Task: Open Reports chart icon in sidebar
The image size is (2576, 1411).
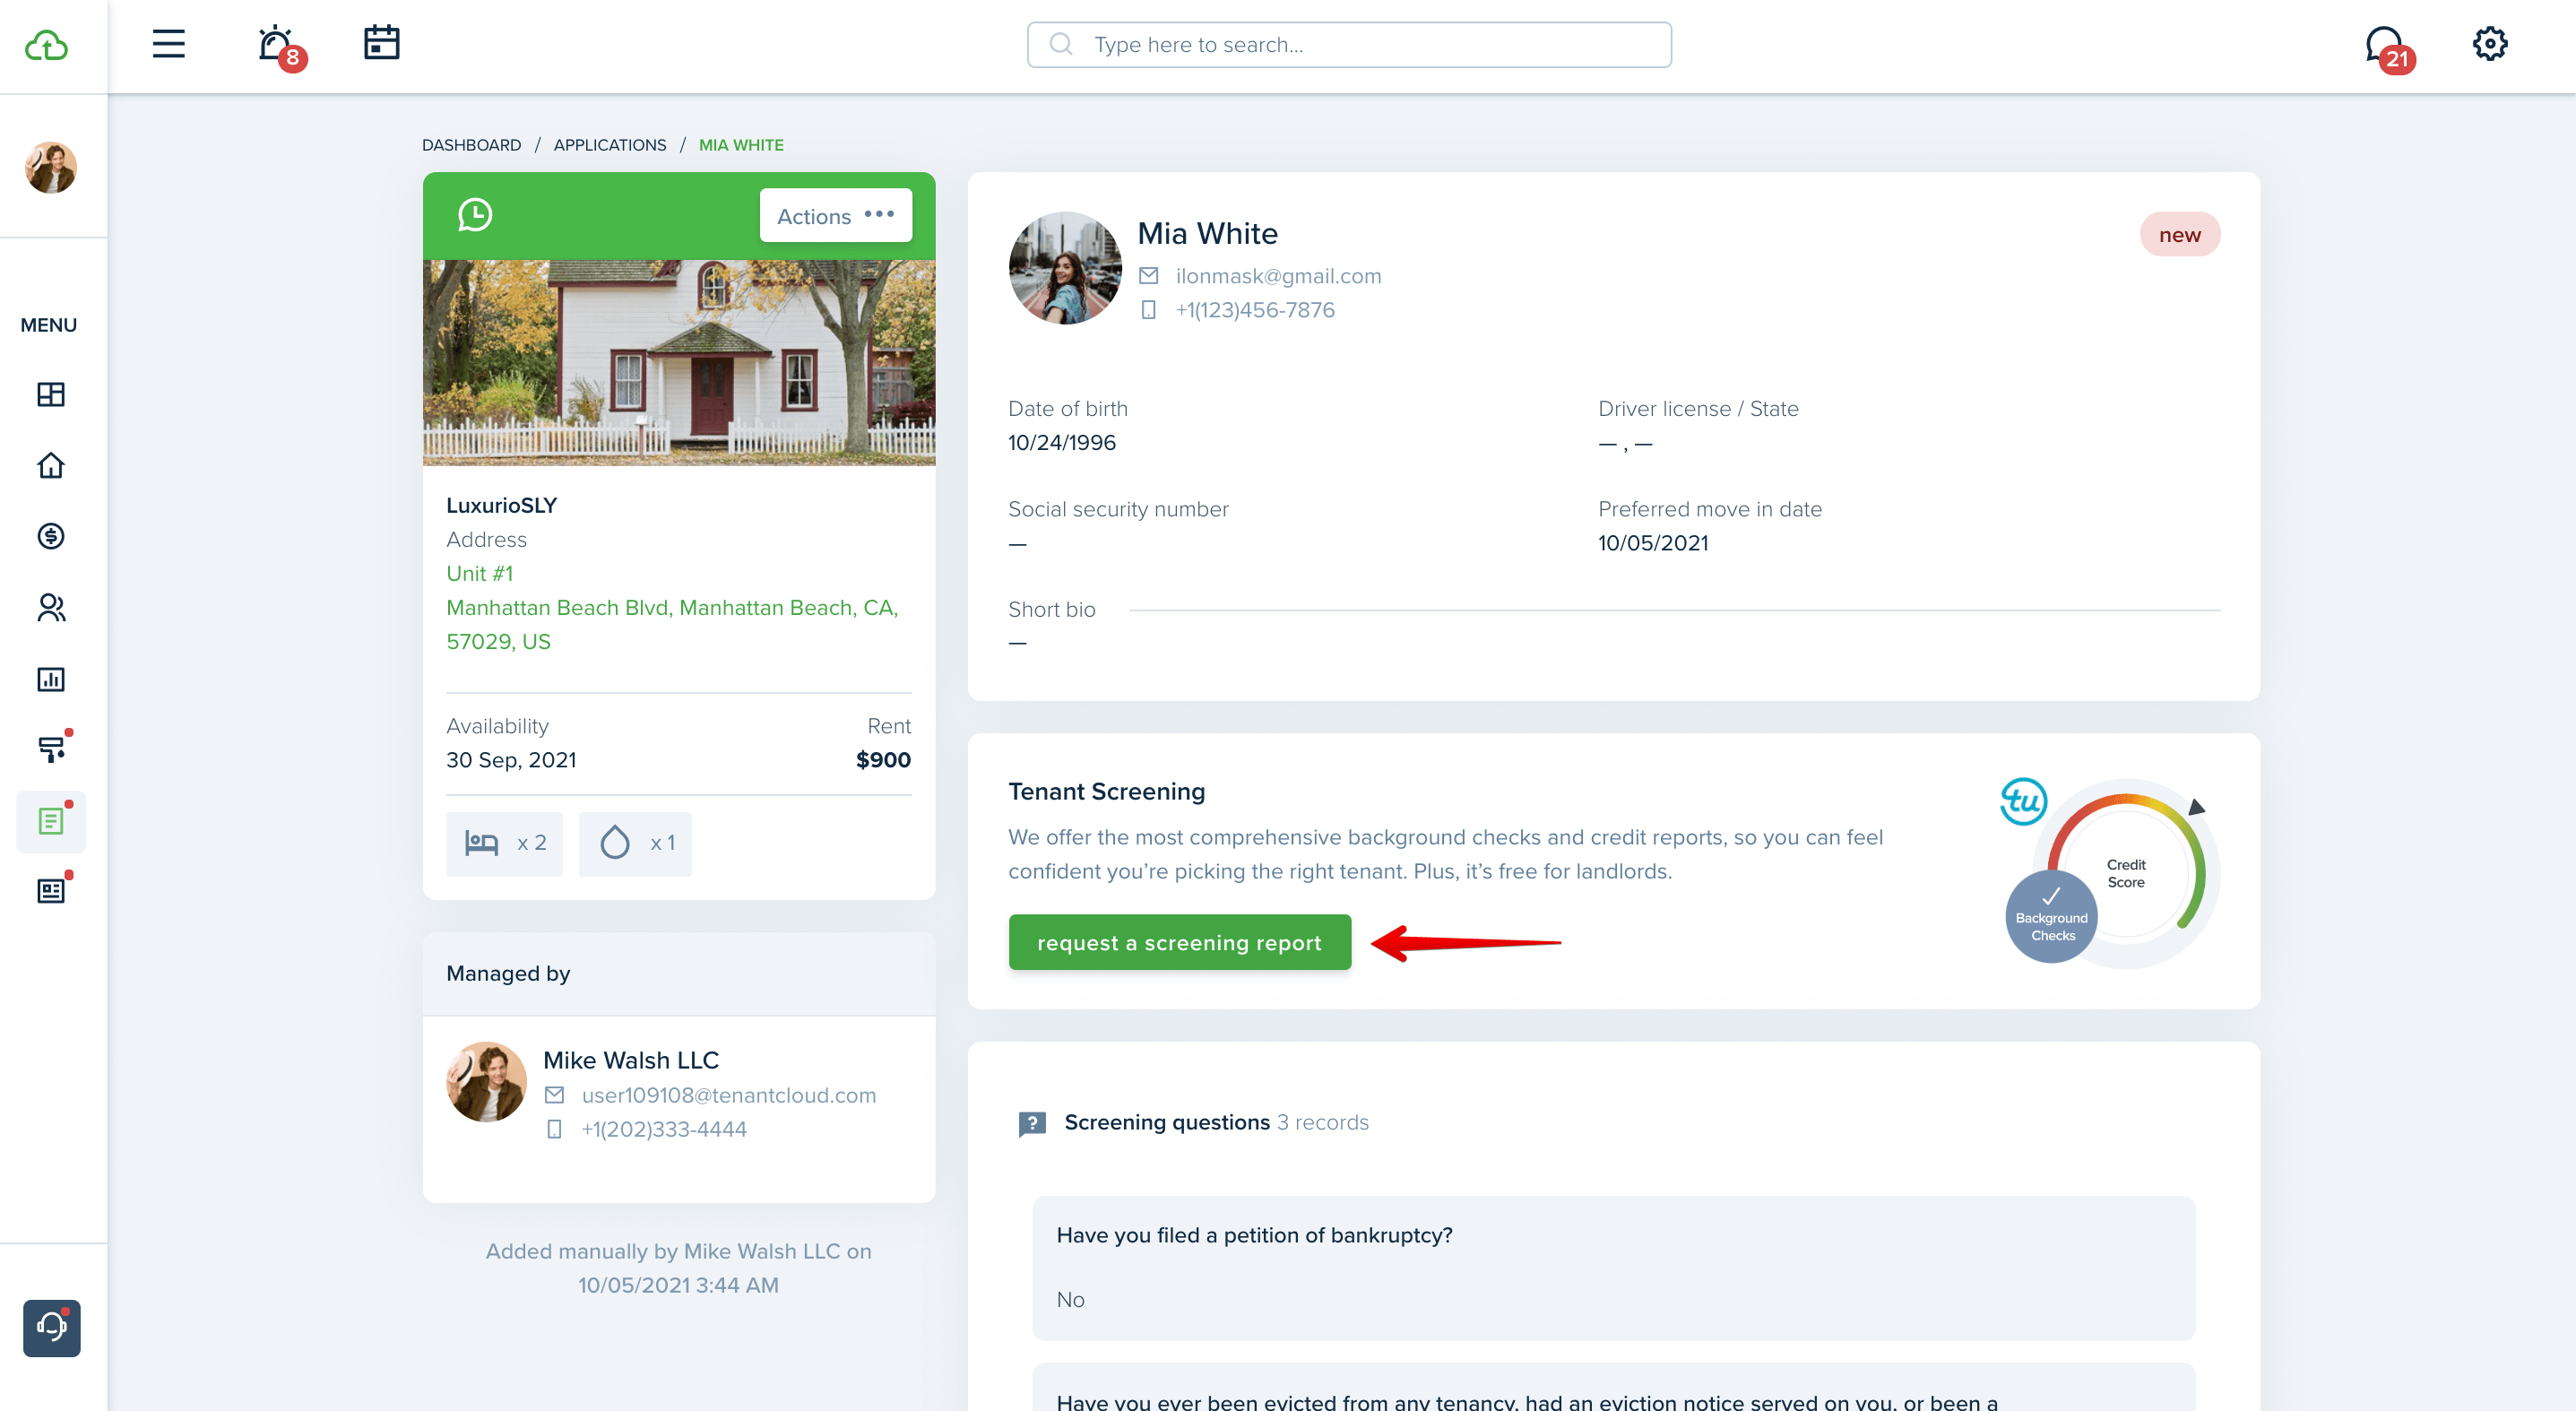Action: [x=51, y=679]
